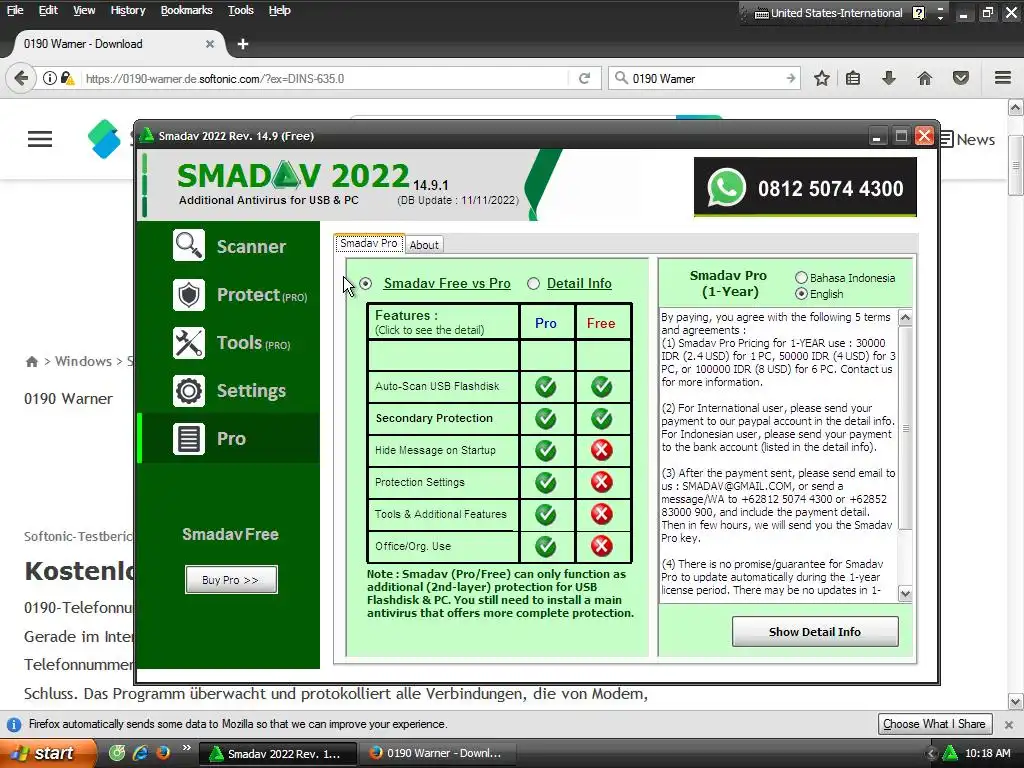
Task: Click the search go arrow in Firefox search box
Action: click(791, 78)
